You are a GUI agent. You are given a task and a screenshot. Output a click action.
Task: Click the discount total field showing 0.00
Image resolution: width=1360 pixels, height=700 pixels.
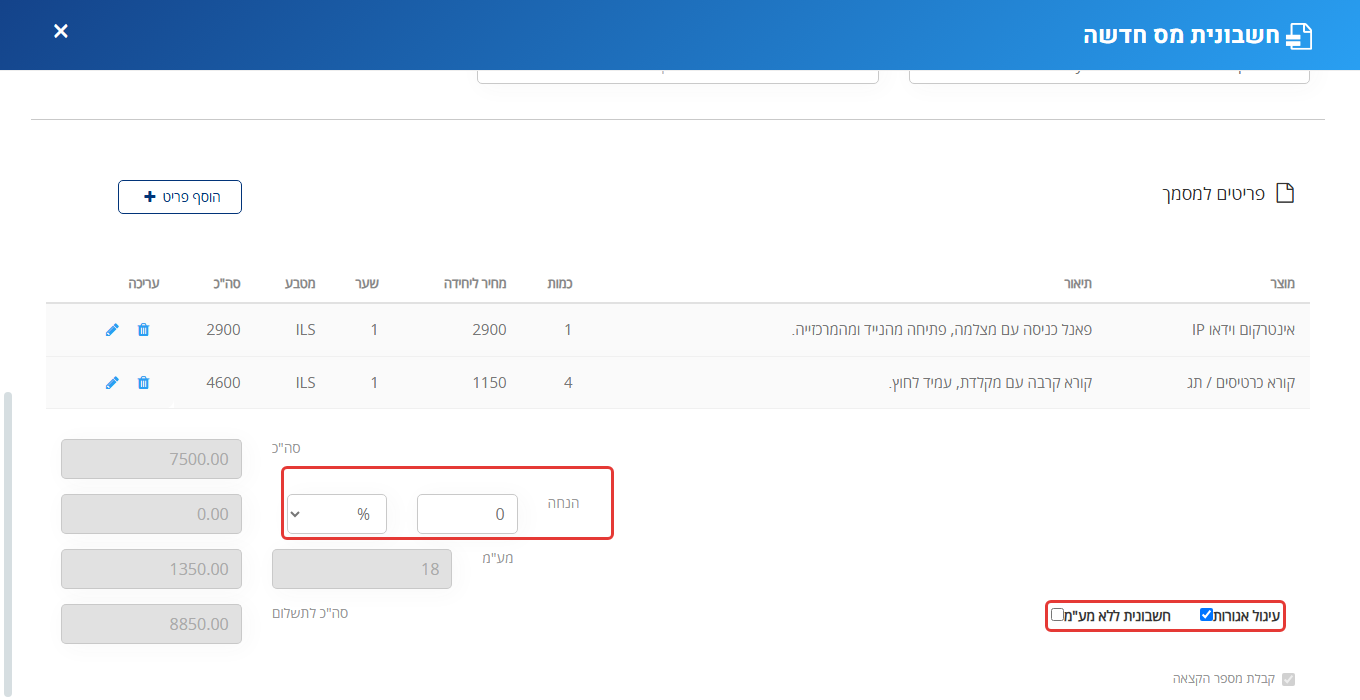[151, 514]
